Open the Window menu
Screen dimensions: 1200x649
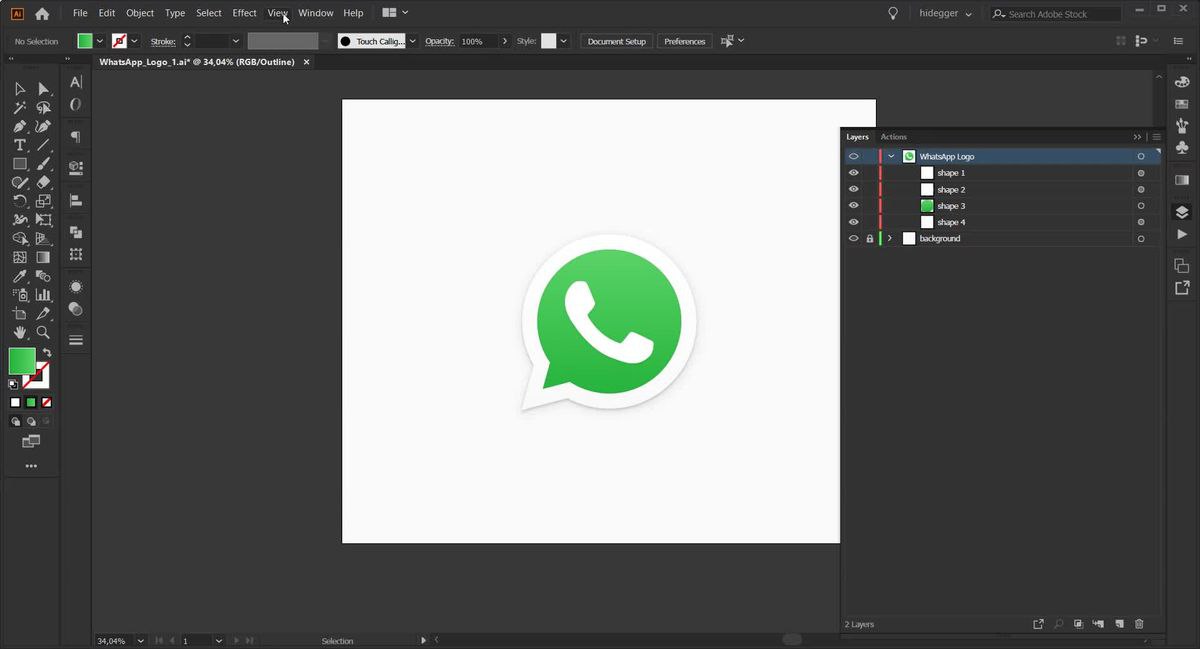tap(316, 13)
